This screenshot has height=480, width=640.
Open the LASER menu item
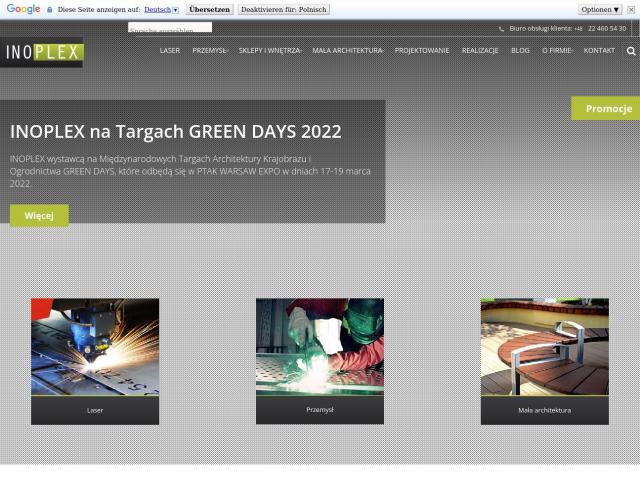pos(170,51)
